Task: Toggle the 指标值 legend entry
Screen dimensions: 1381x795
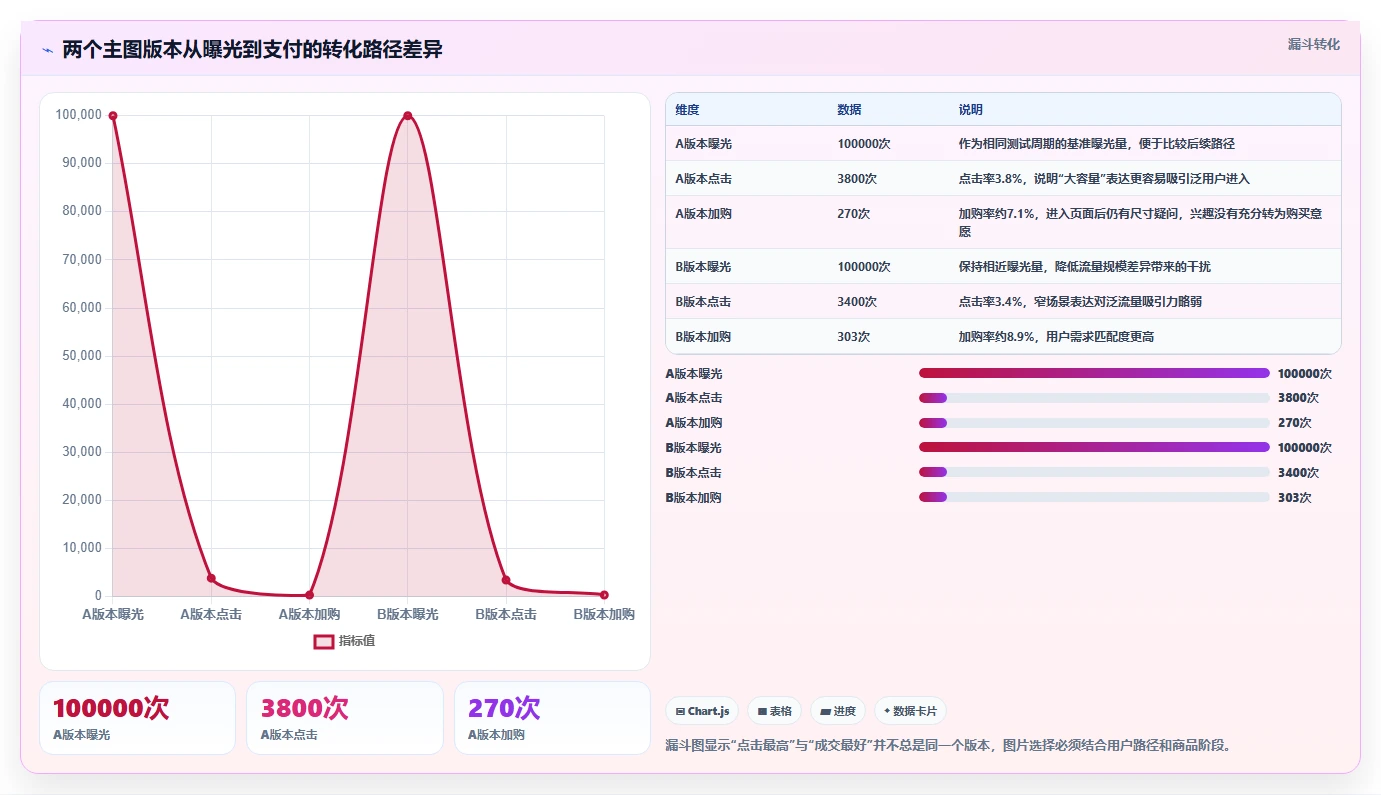Action: pyautogui.click(x=345, y=641)
